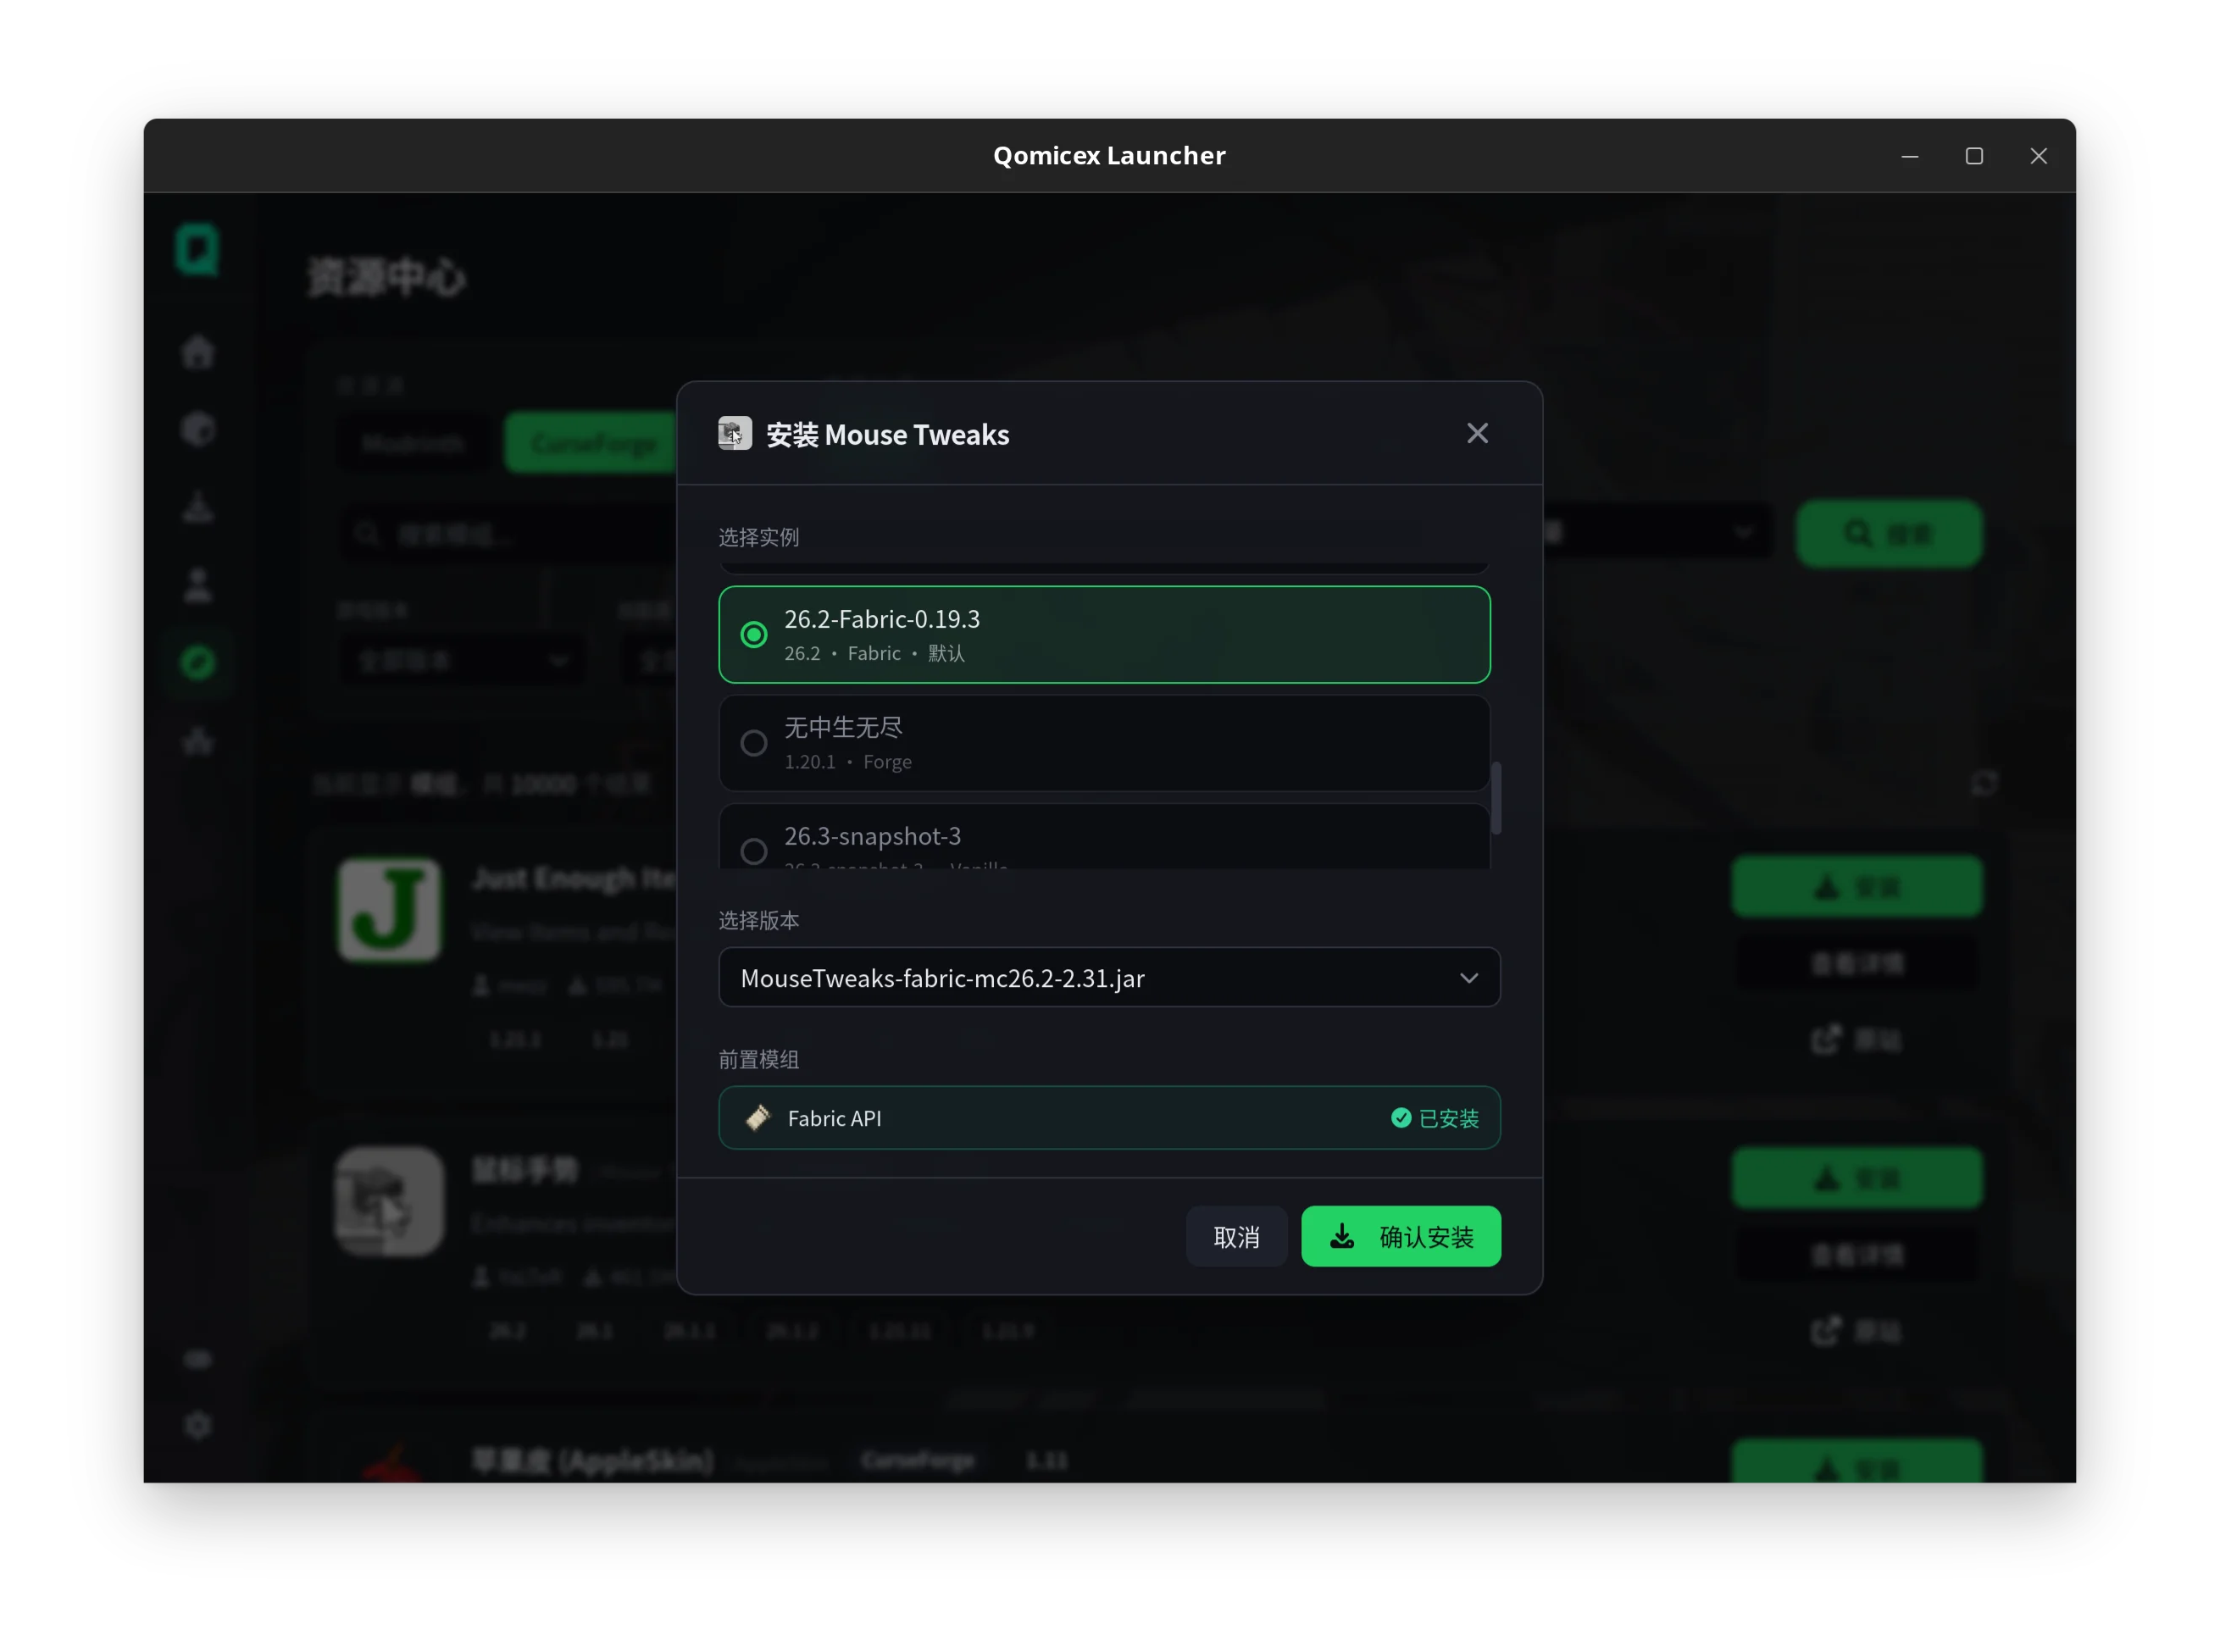Click the instance list scrollbar in the dialog
The height and width of the screenshot is (1652, 2220).
(x=1496, y=797)
